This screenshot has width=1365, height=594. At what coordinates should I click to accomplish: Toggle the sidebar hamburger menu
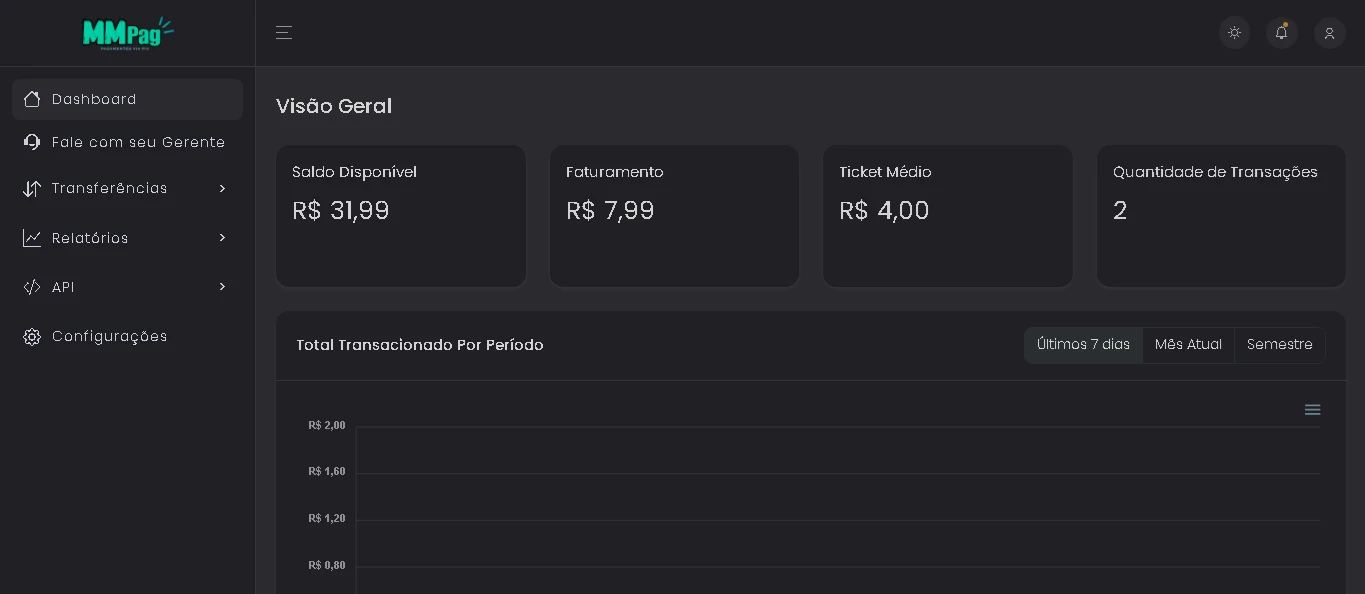[284, 33]
